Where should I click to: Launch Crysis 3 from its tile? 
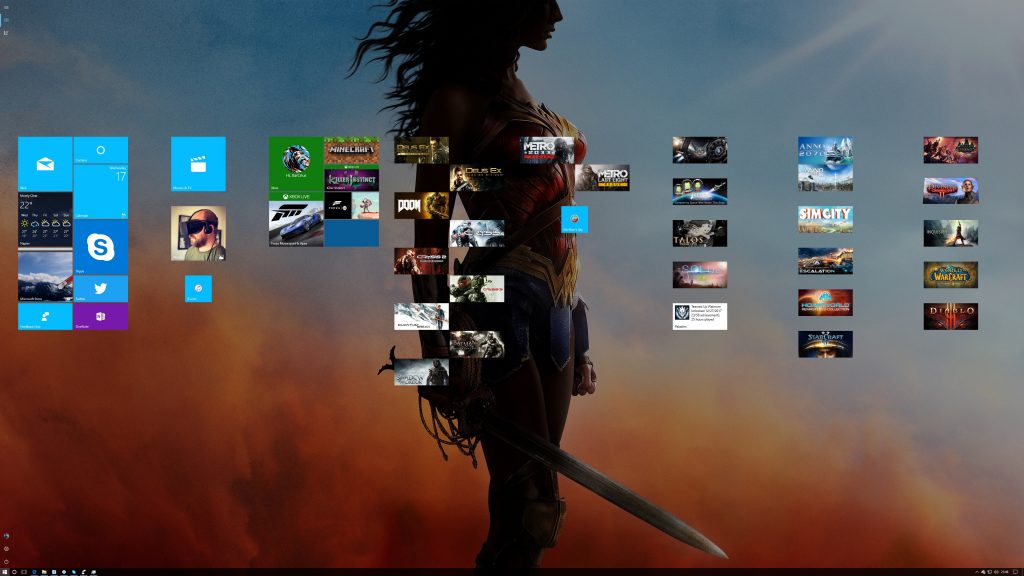[x=477, y=289]
